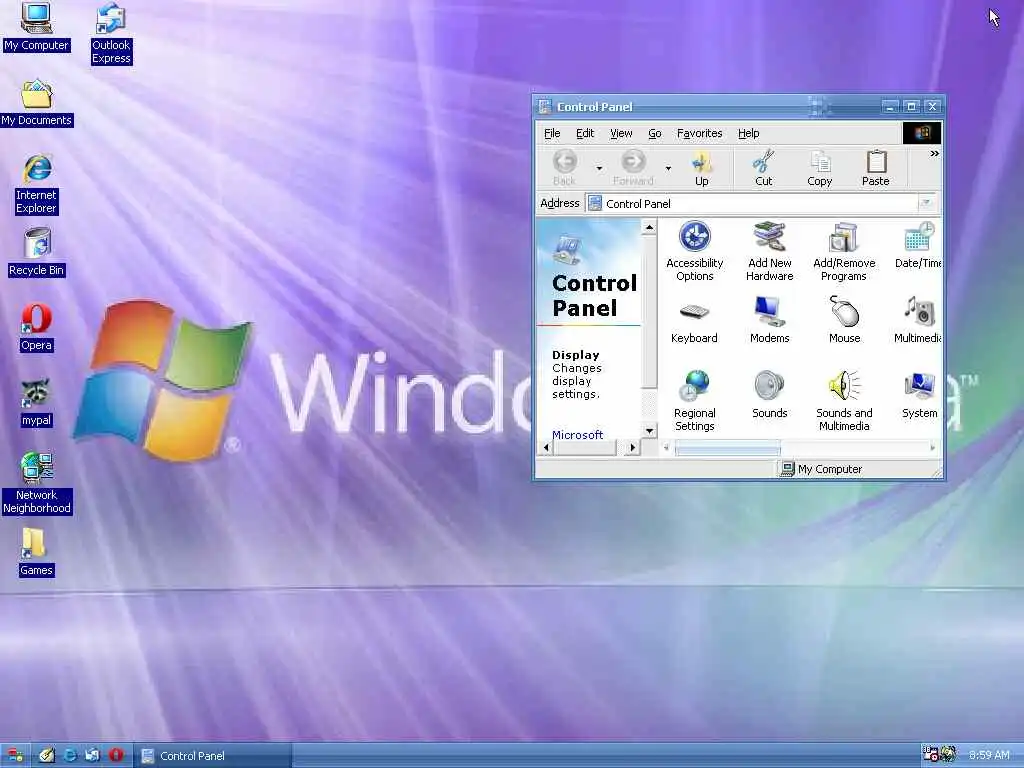
Task: Click the Control Panel taskbar button
Action: [x=213, y=756]
